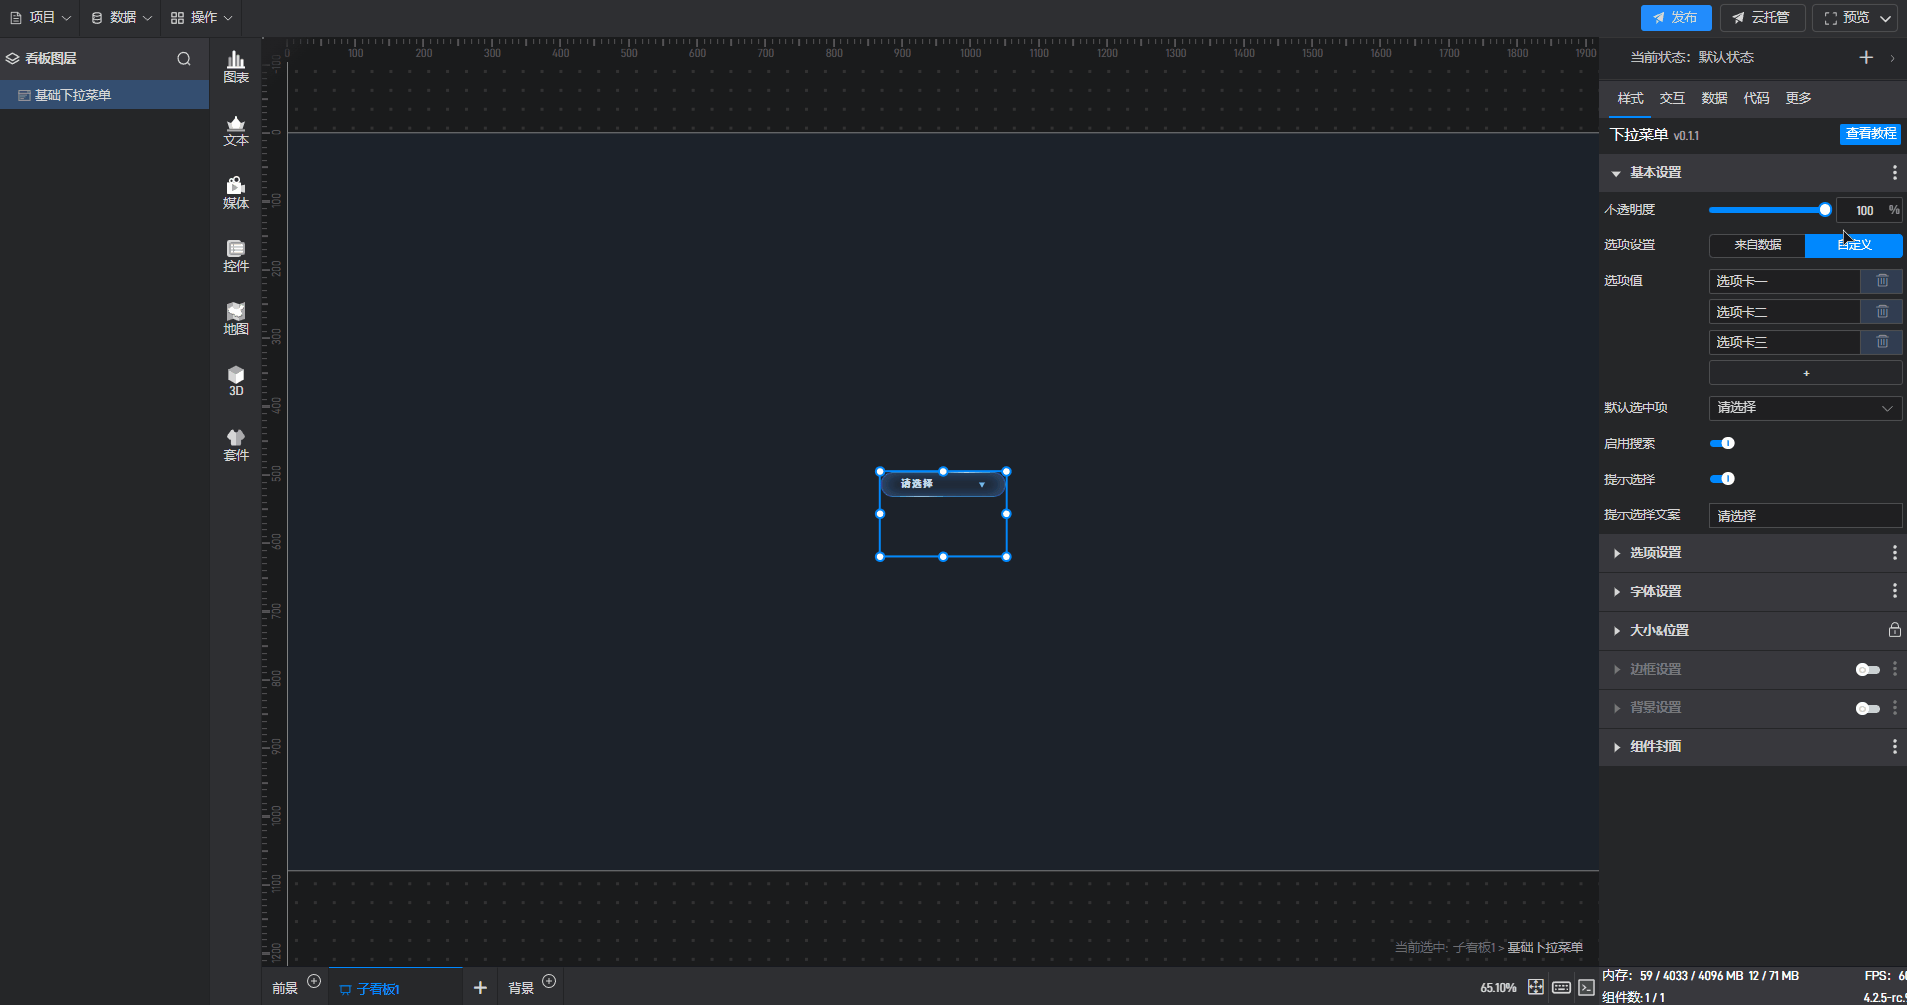Select 来自数据 option source

point(1757,245)
